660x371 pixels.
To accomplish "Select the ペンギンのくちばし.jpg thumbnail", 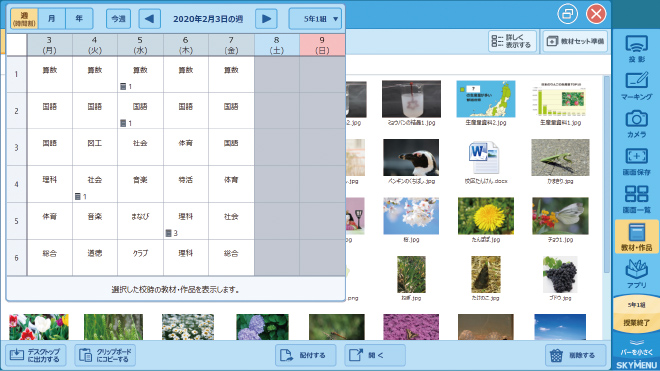I will [x=411, y=157].
